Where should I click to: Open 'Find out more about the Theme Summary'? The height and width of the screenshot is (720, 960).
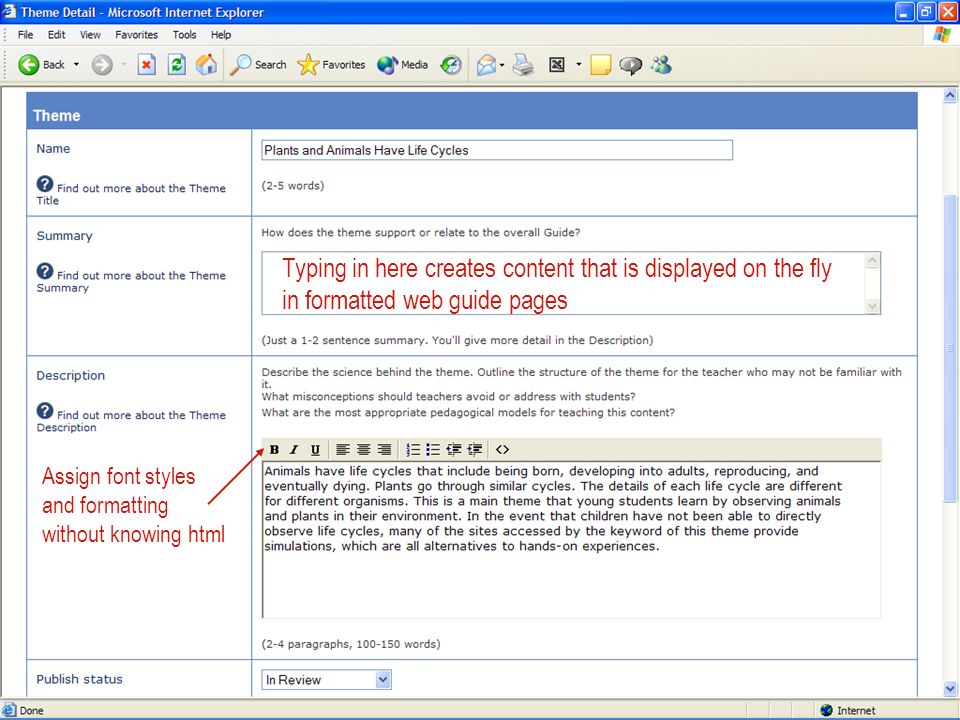click(x=131, y=282)
